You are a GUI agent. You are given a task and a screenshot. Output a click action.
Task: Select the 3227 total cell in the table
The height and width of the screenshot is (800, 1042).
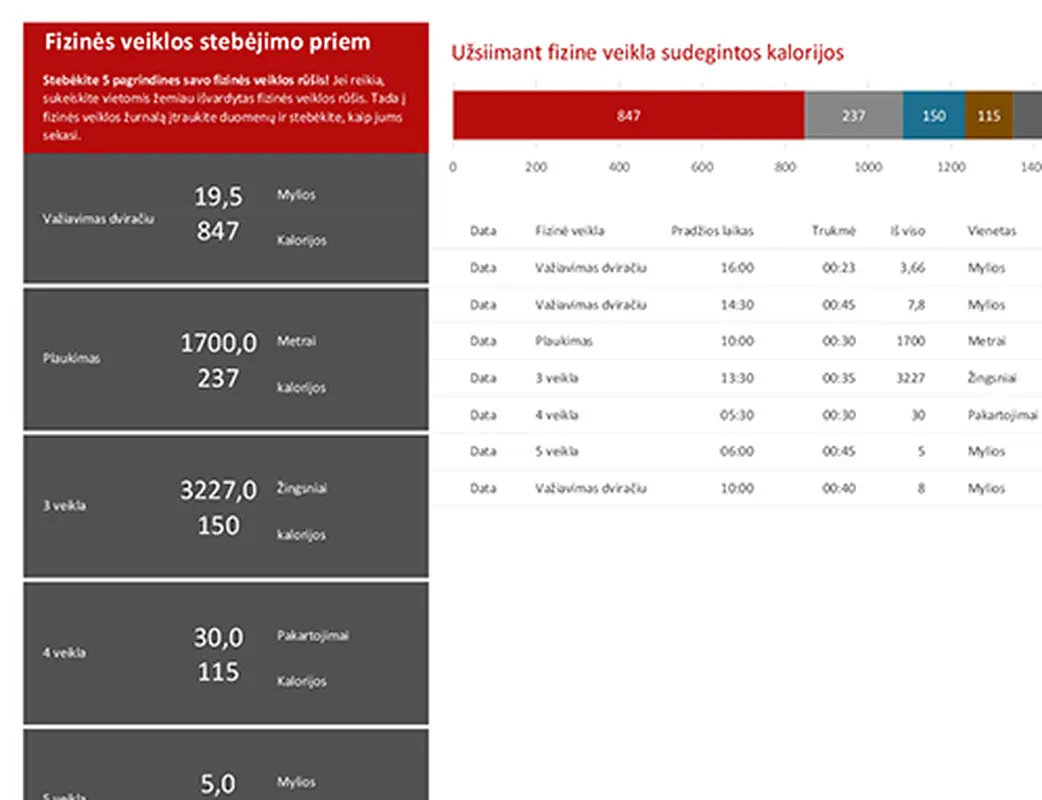(x=911, y=378)
